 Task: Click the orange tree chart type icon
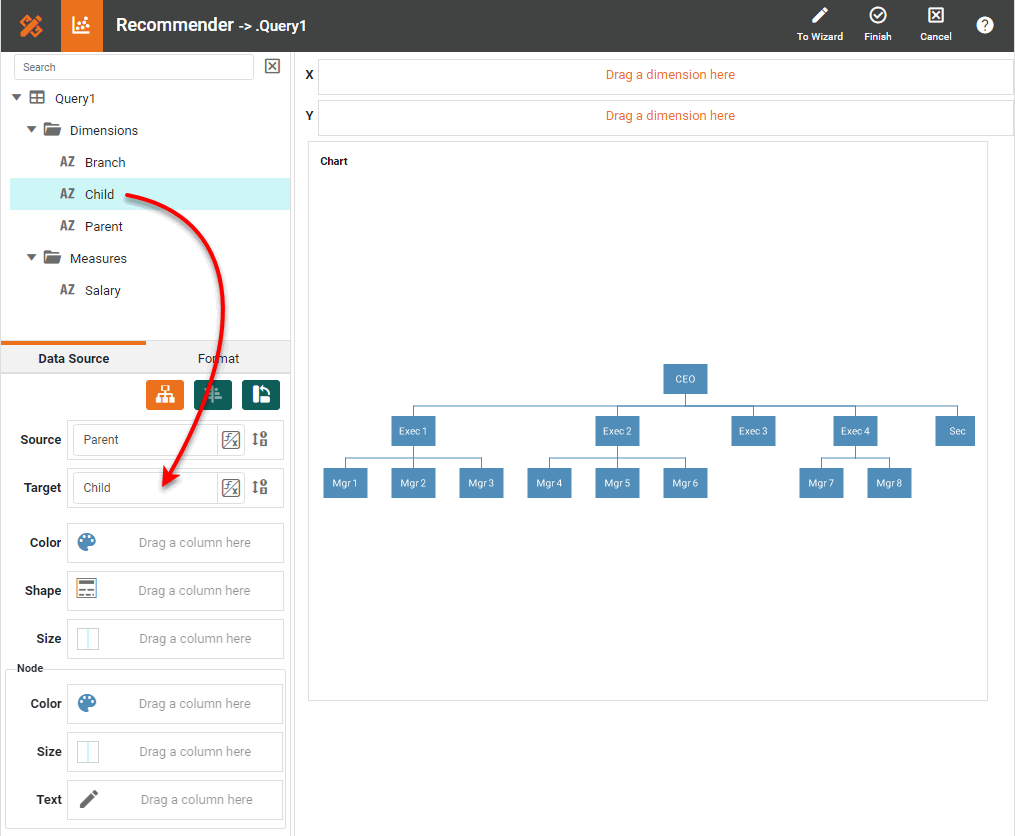165,395
